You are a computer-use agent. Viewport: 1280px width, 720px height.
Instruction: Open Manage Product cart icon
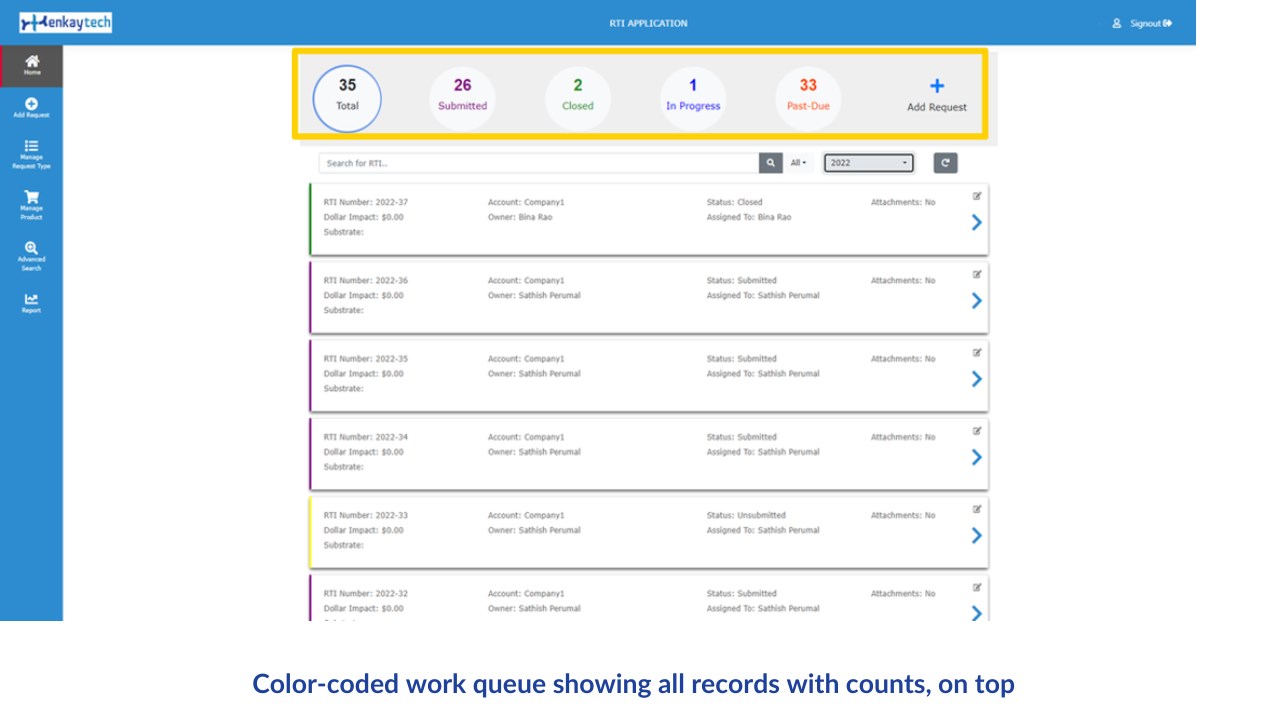pos(32,205)
